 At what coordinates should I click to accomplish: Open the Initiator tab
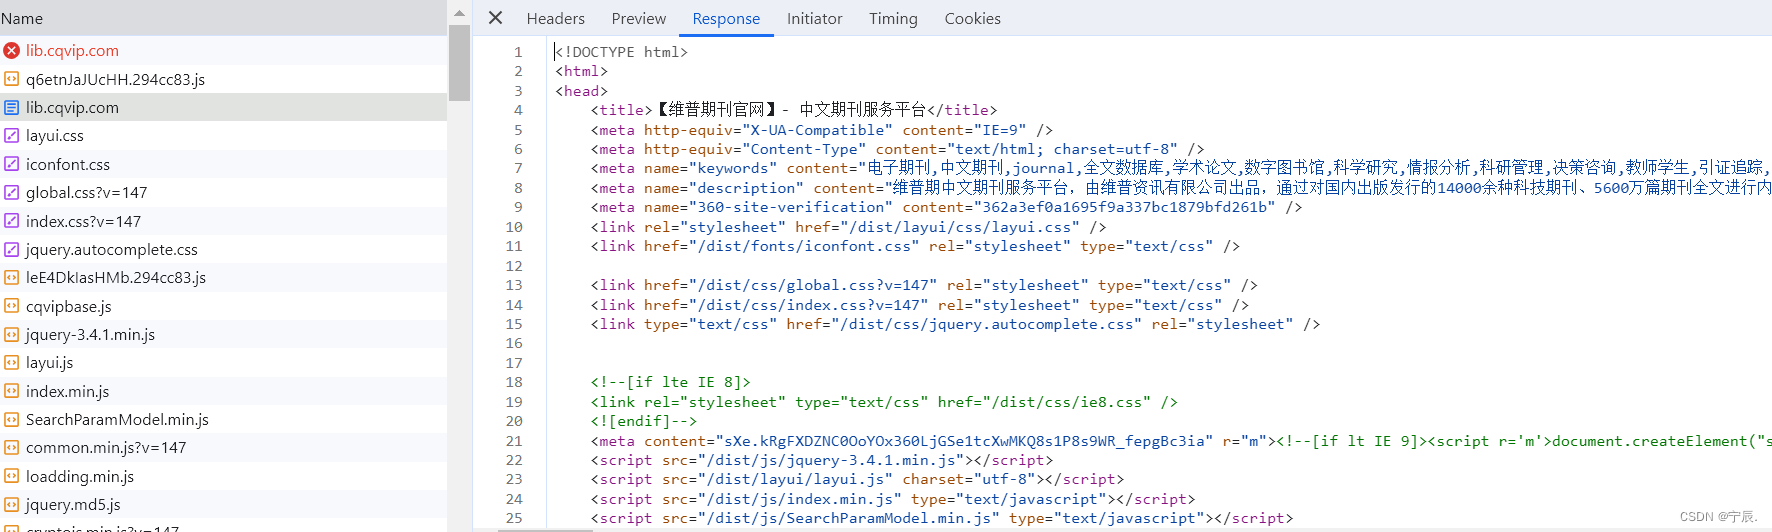[815, 18]
